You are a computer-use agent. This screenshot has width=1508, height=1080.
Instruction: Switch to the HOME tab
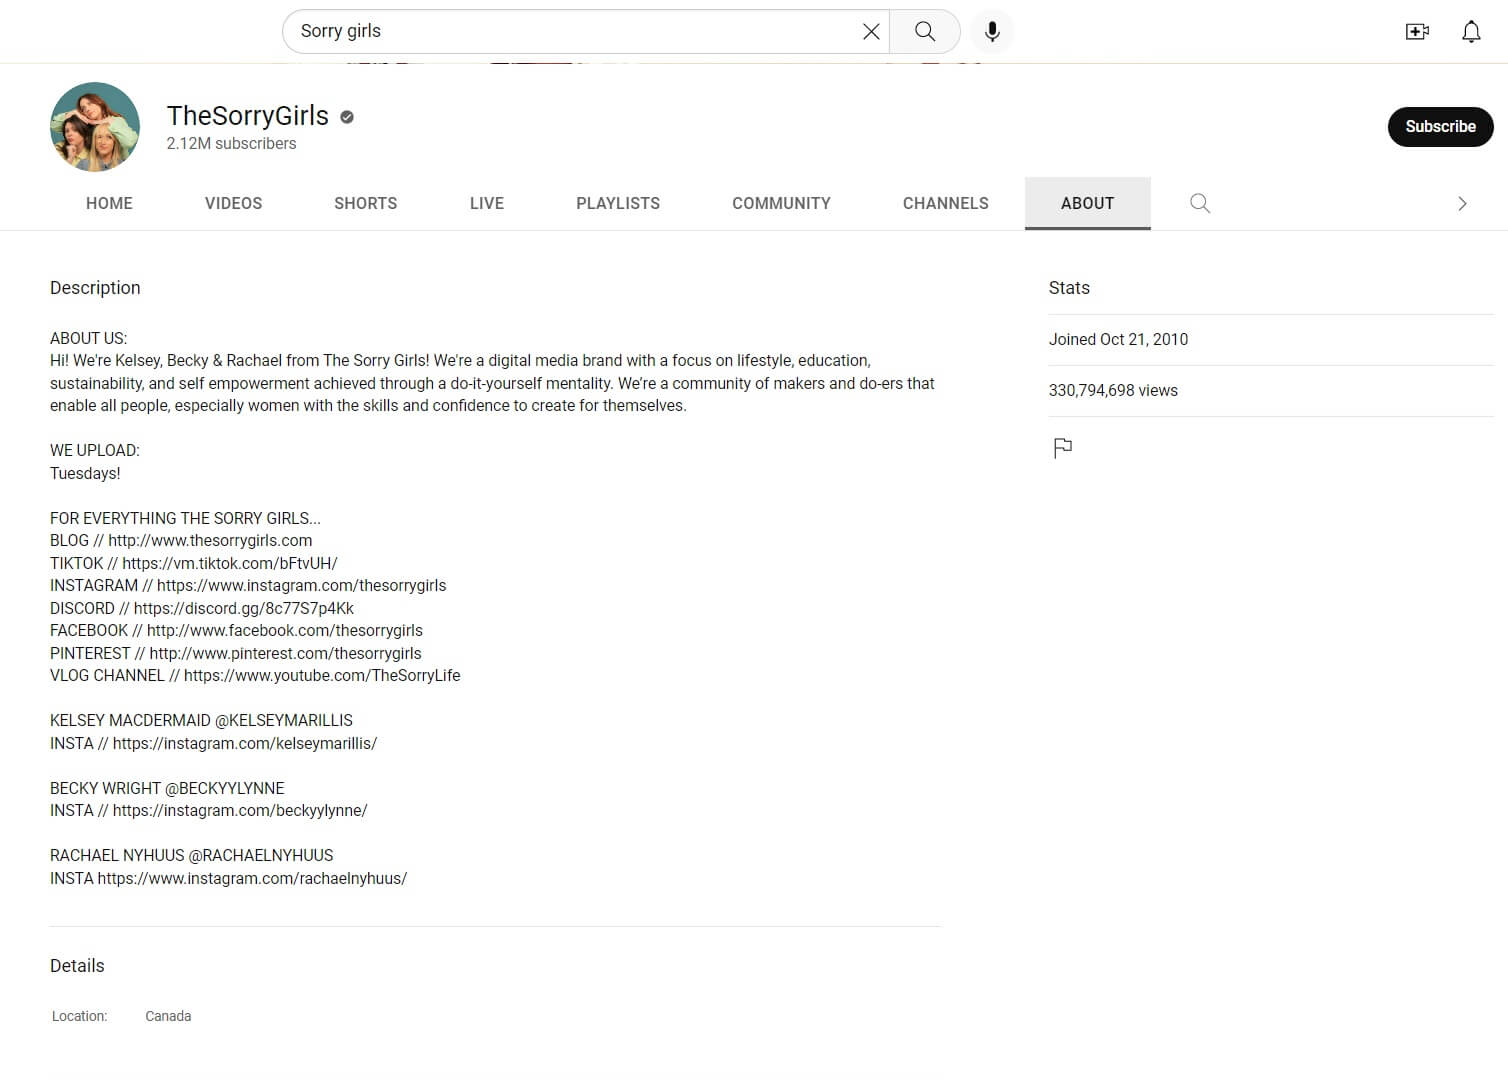[109, 204]
